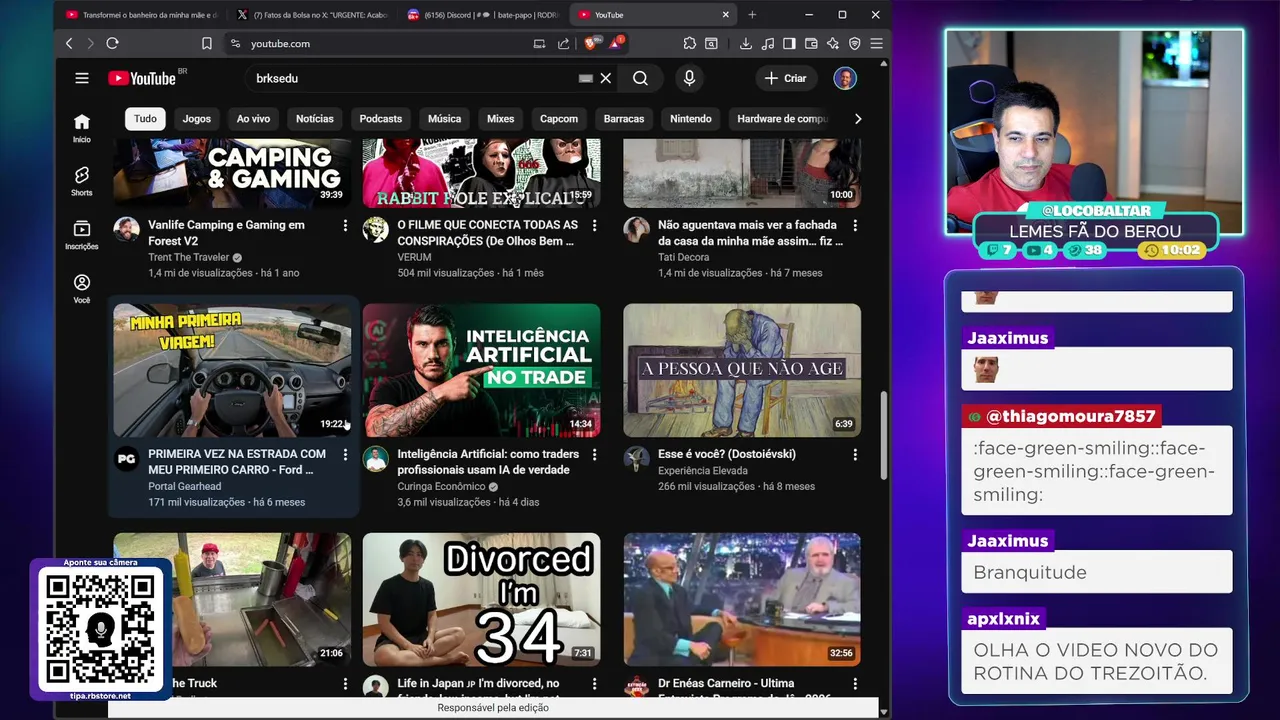Switch to the Discord browser tab
The image size is (1280, 720).
click(483, 15)
